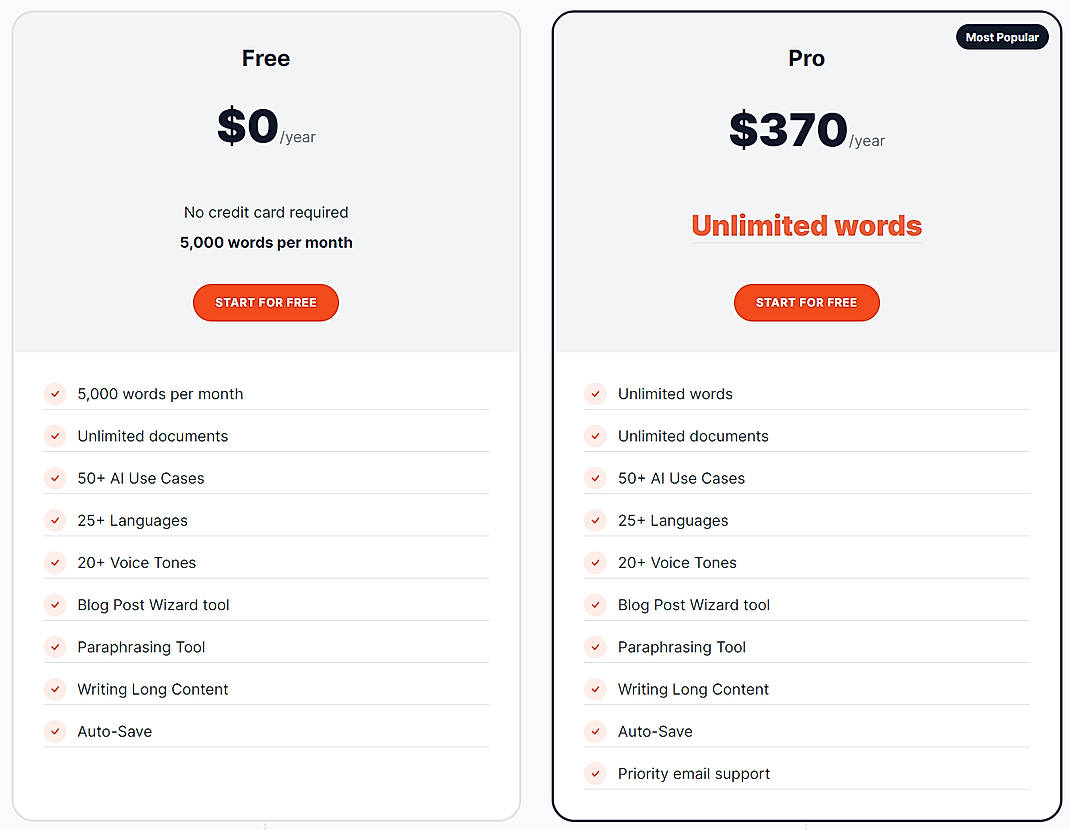Click the Unlimited words orange text

pos(806,225)
